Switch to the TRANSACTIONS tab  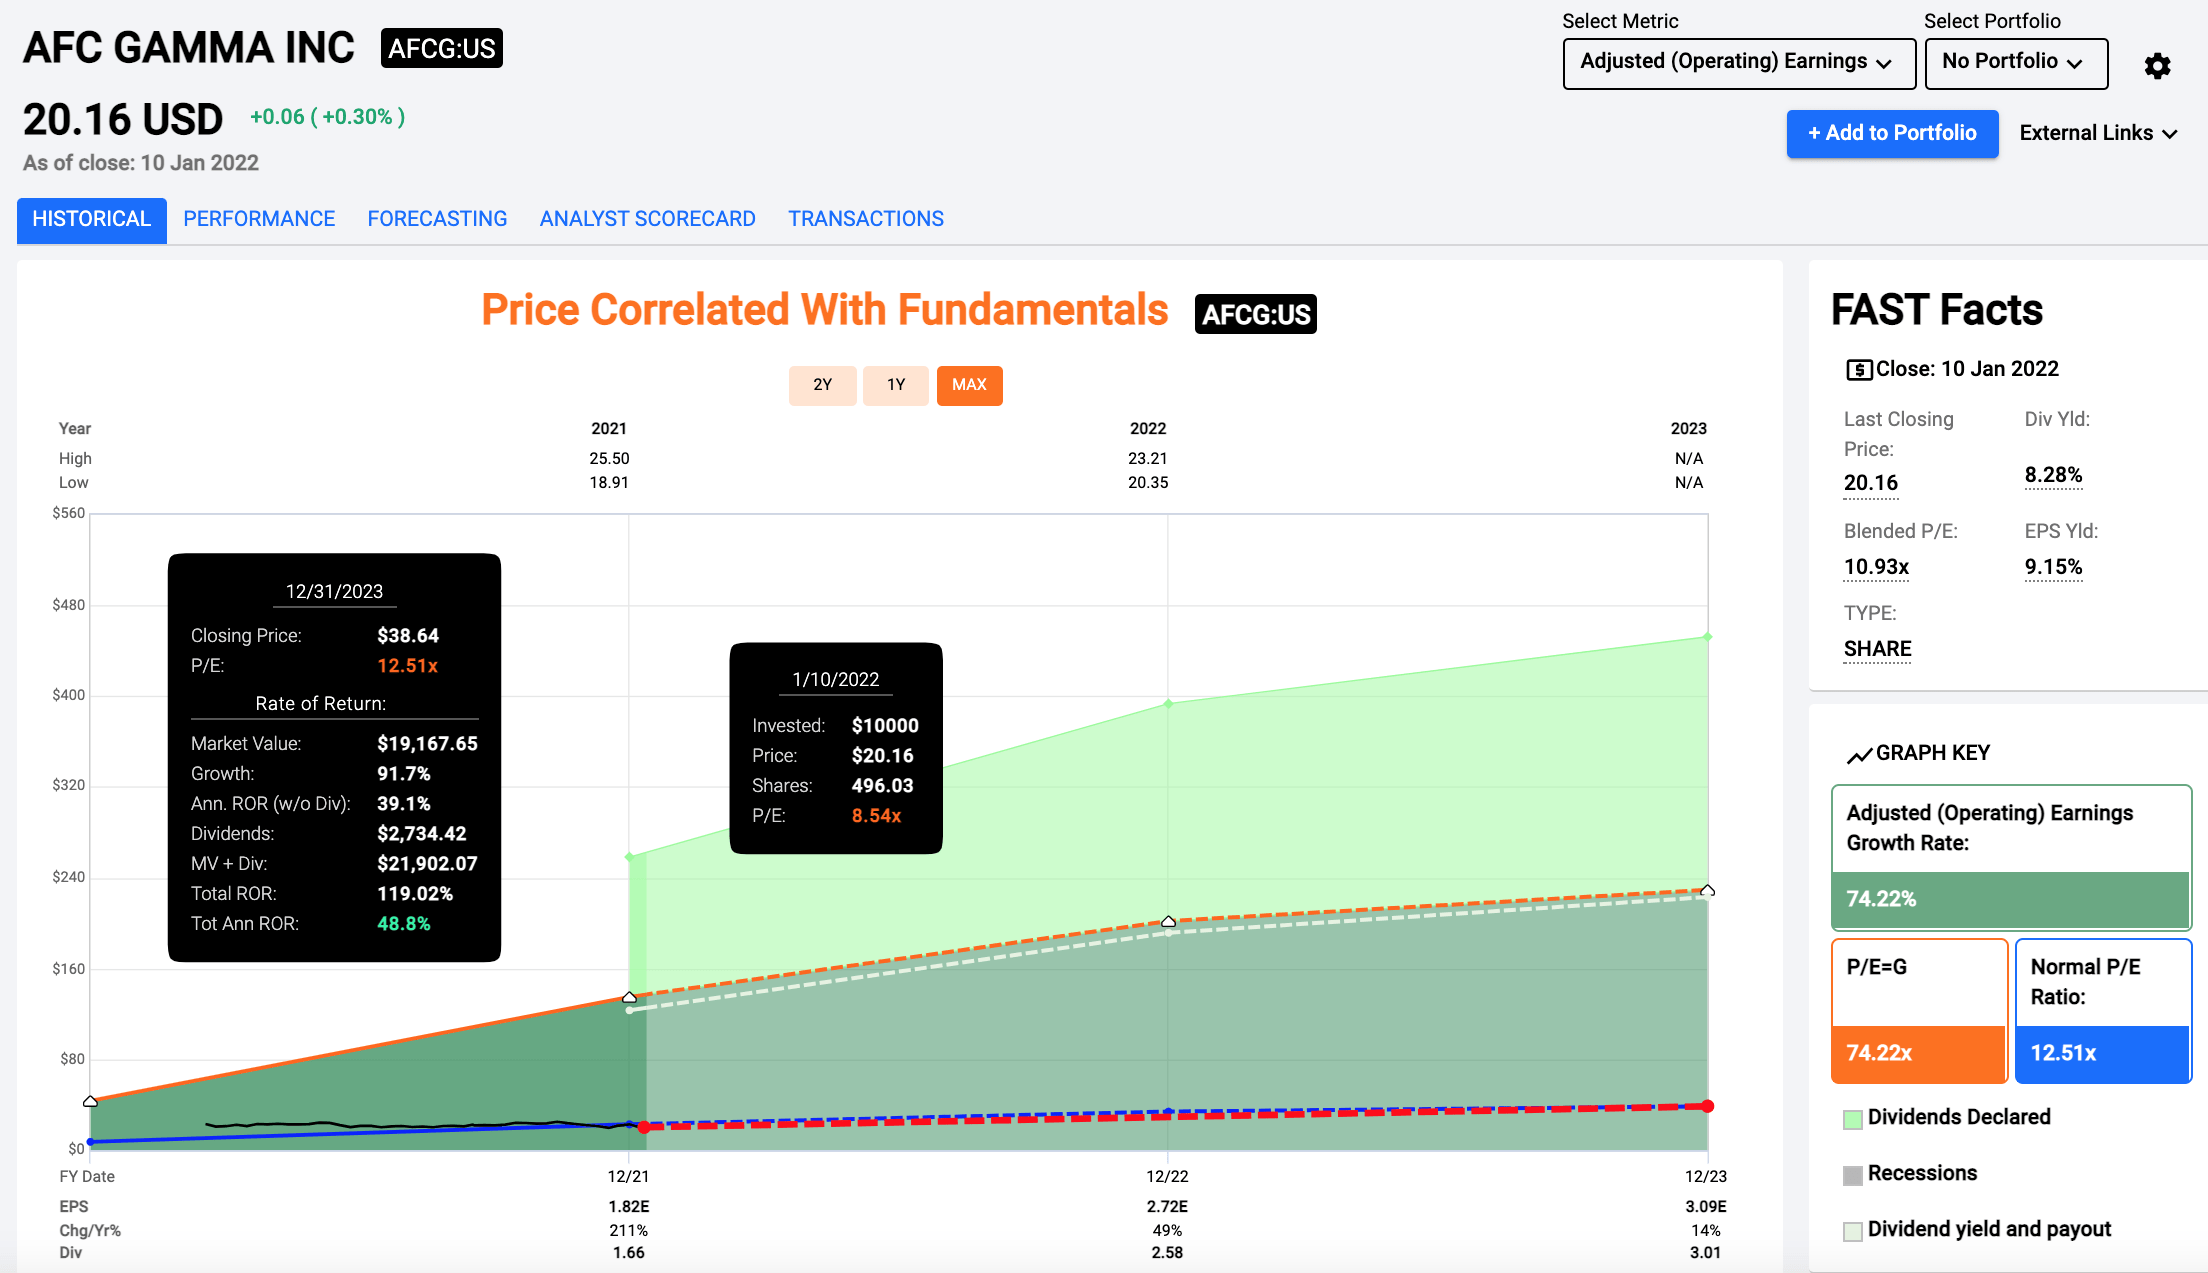pyautogui.click(x=865, y=219)
